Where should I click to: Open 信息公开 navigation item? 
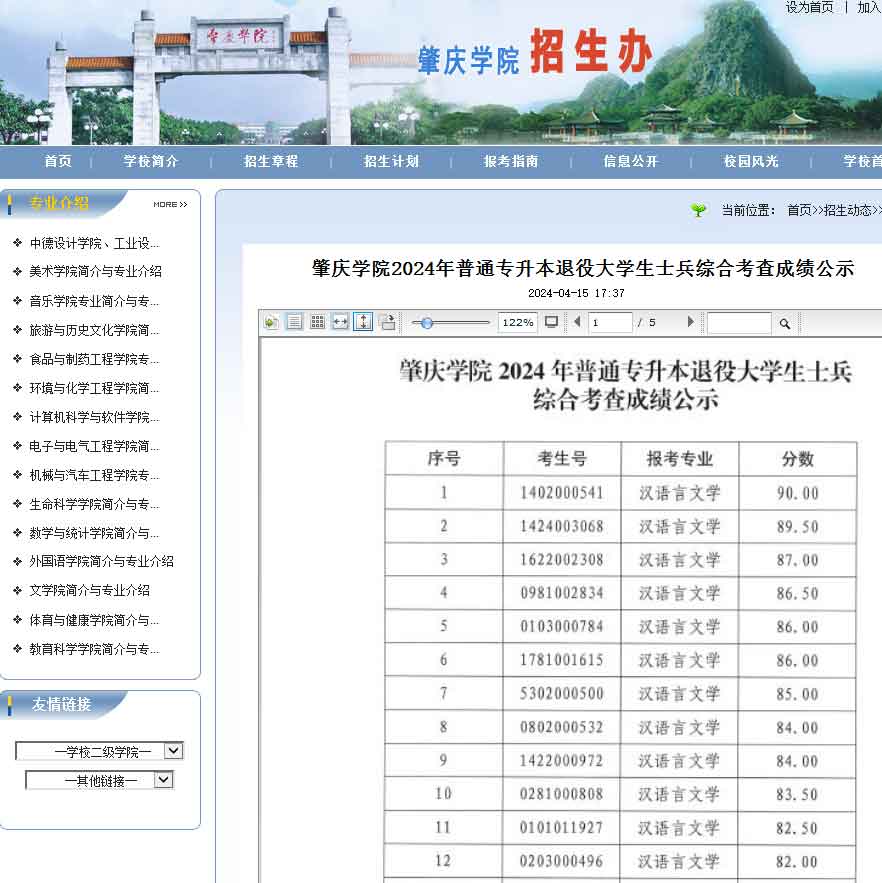pos(631,162)
